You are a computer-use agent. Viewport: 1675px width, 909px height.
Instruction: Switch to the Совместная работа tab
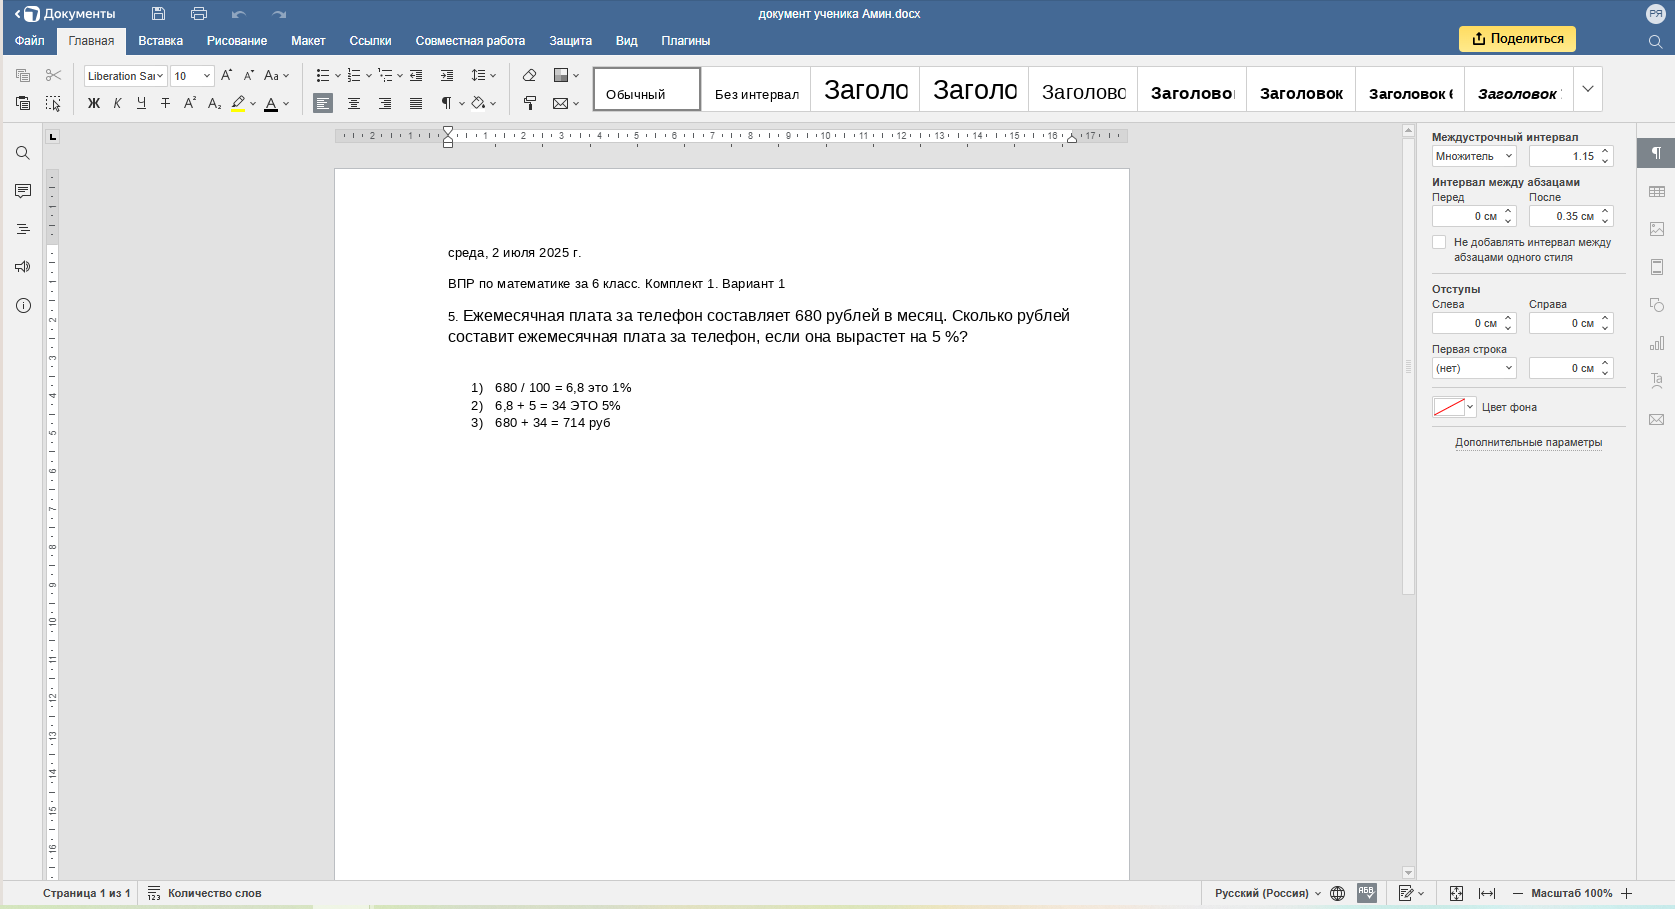click(x=470, y=41)
